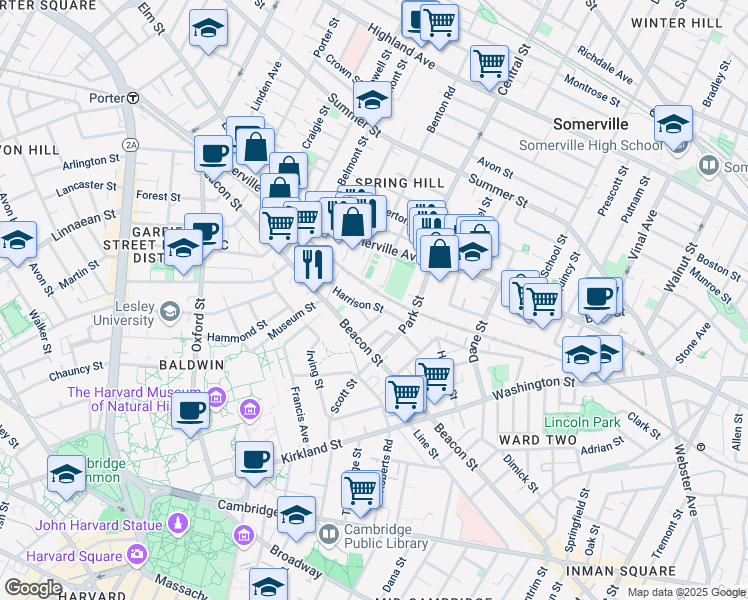Open the shopping bag marker on Somerville Ave near Belmont St

[x=353, y=225]
